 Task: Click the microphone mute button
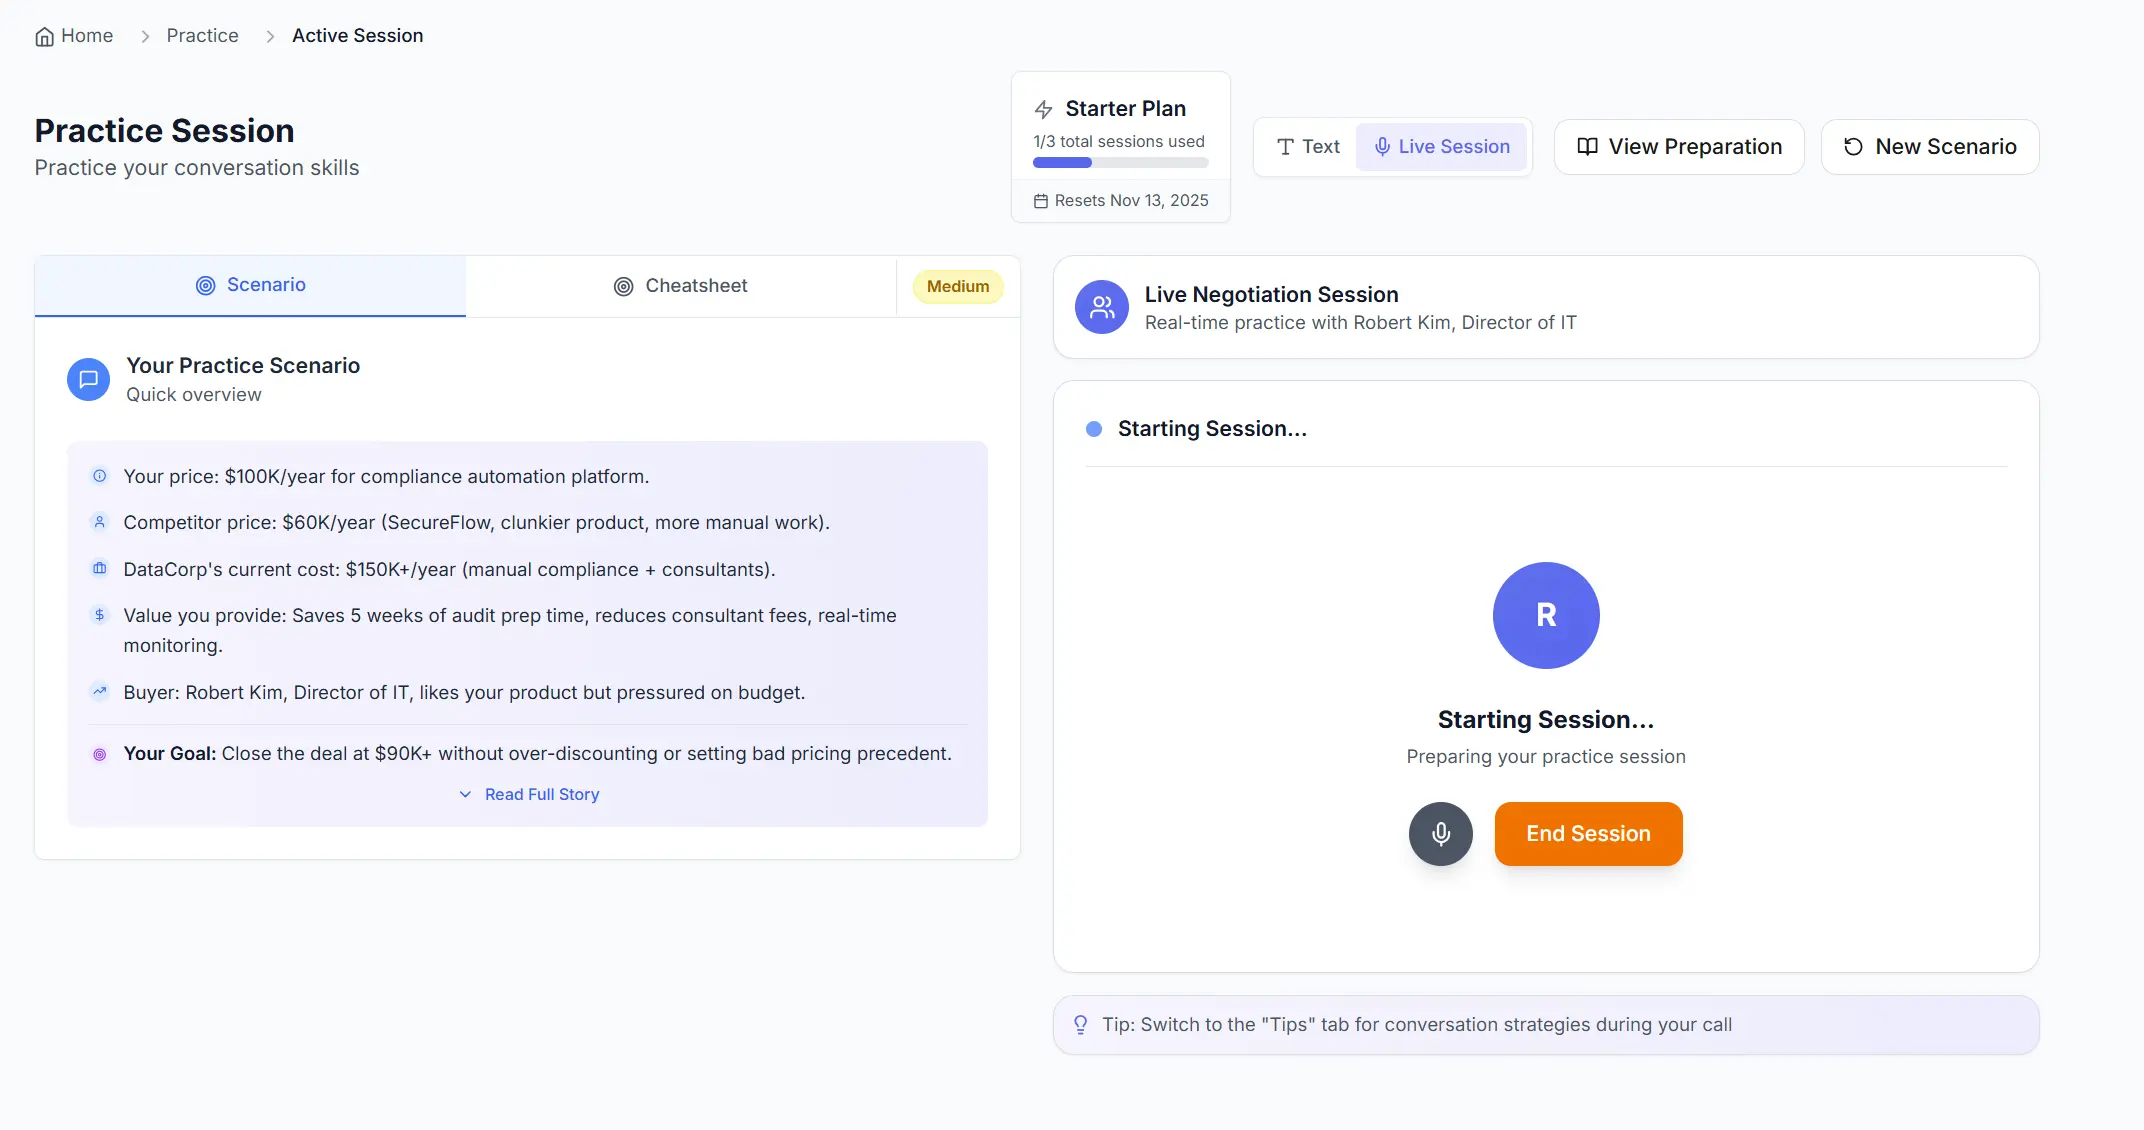pyautogui.click(x=1440, y=833)
